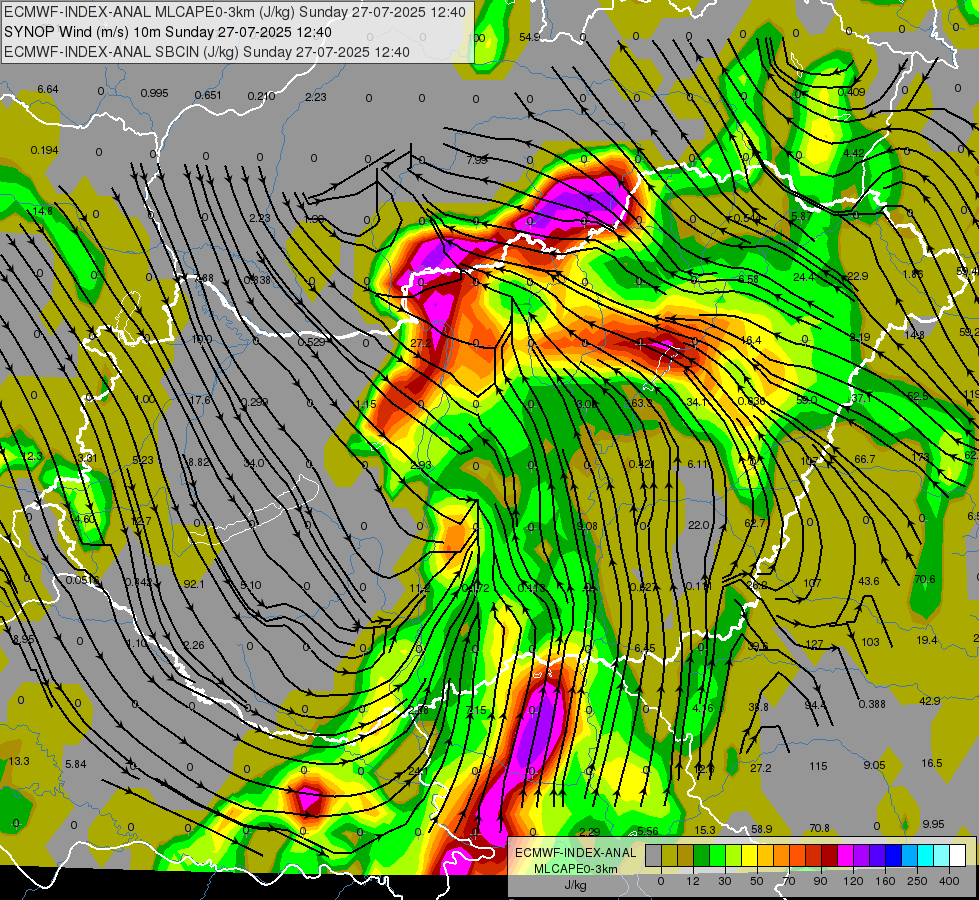Click the map value 12.3
The height and width of the screenshot is (900, 979).
32,457
